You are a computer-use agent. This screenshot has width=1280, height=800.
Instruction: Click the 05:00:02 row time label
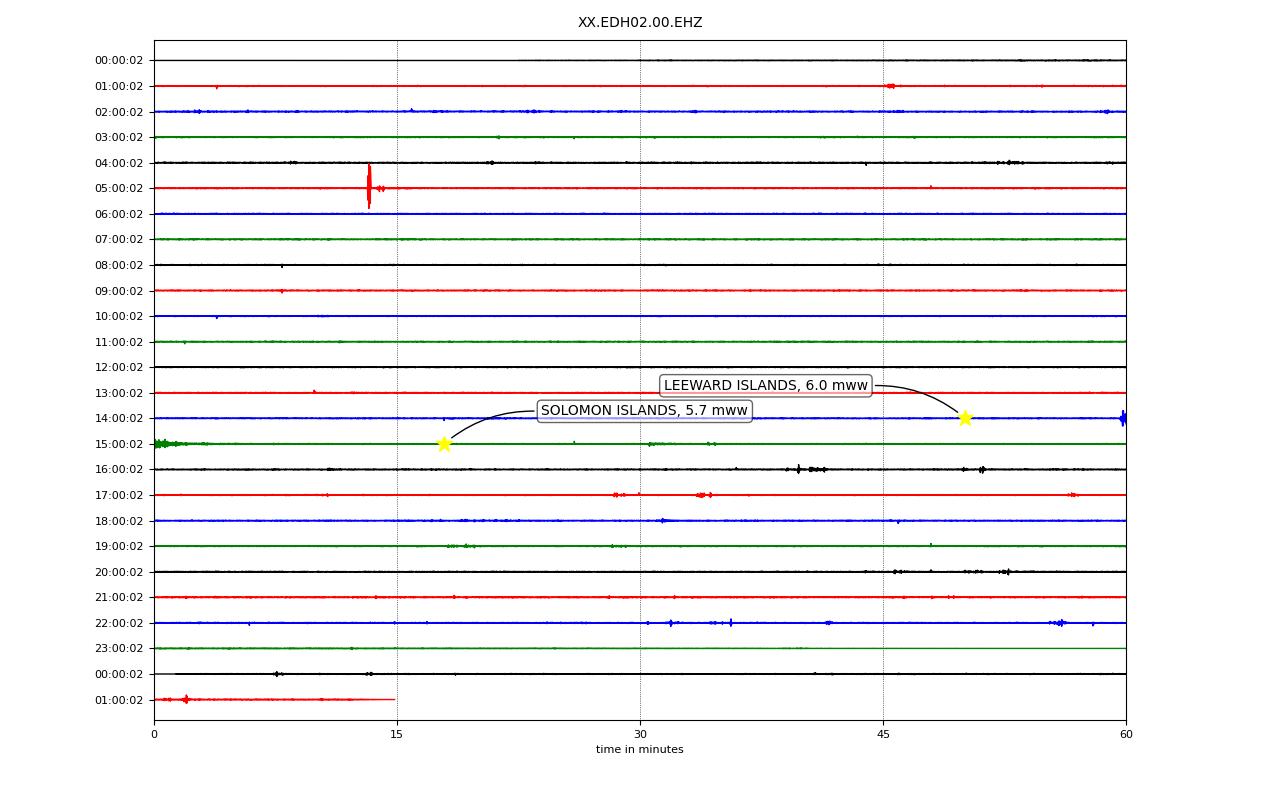click(119, 188)
